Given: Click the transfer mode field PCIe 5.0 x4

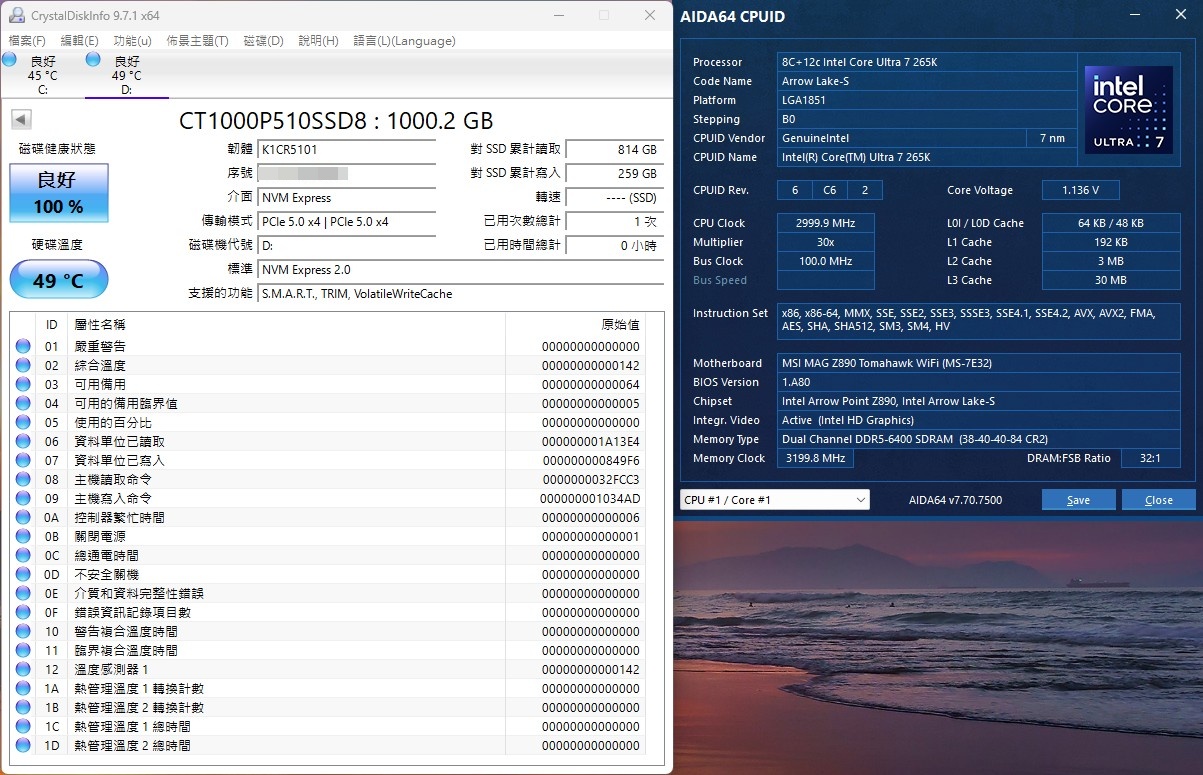Looking at the screenshot, I should 346,222.
